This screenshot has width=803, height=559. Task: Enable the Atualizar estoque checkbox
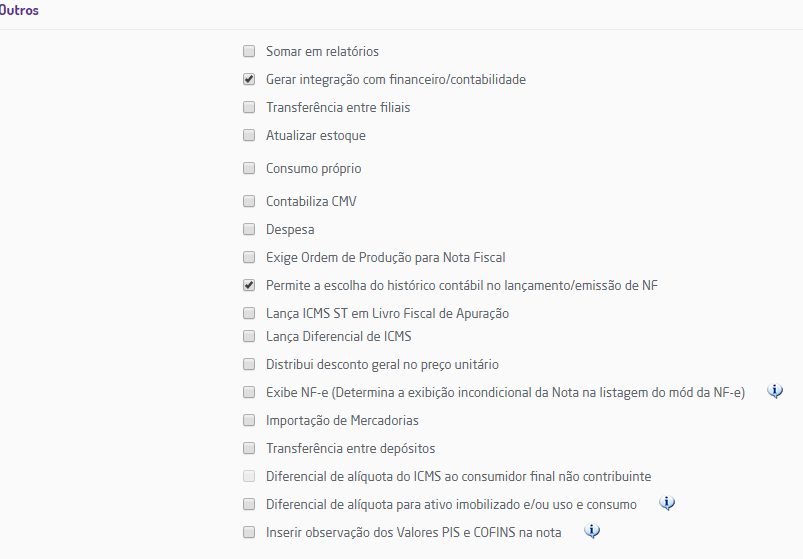(x=249, y=135)
